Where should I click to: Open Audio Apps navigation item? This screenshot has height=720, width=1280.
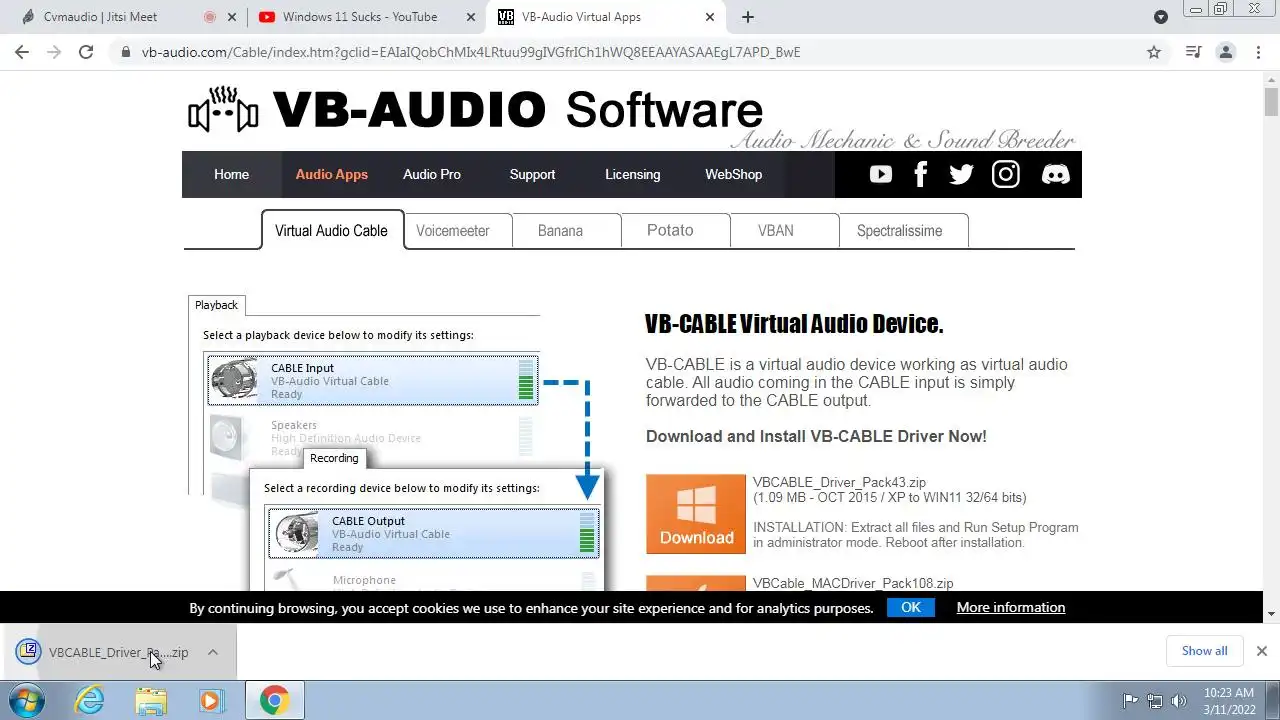332,174
